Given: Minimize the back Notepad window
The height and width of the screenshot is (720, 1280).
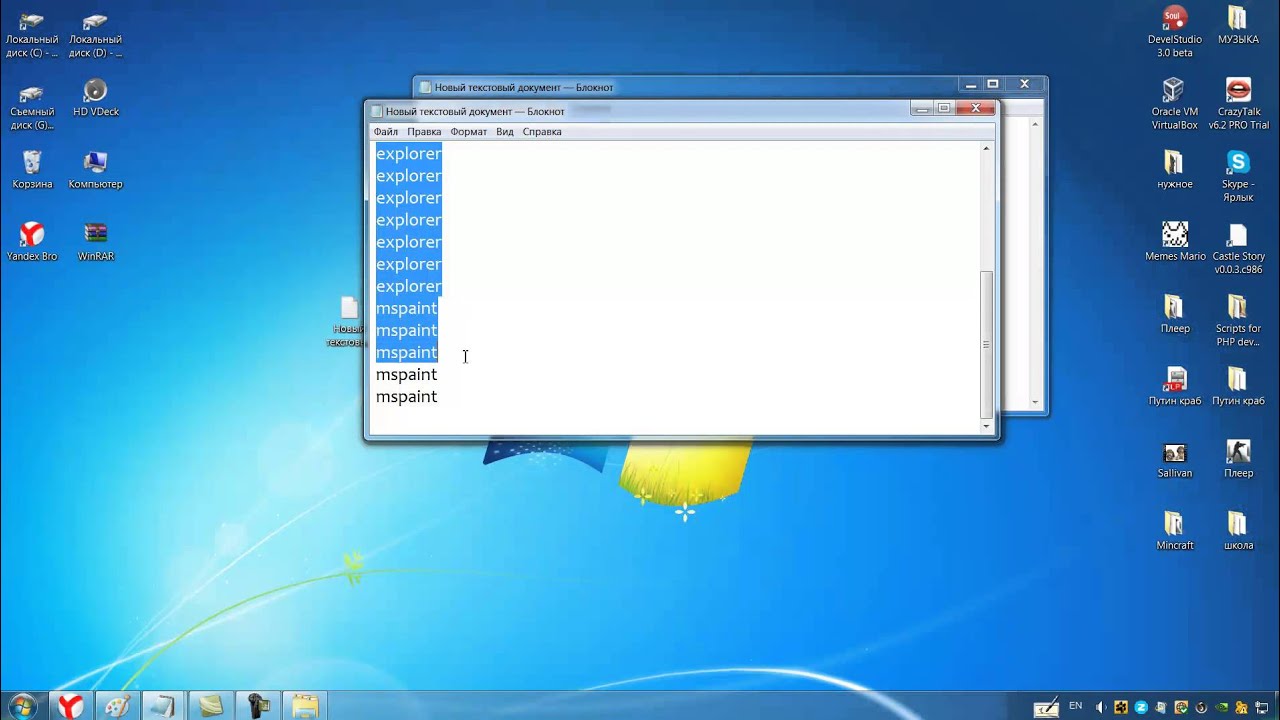Looking at the screenshot, I should (970, 85).
